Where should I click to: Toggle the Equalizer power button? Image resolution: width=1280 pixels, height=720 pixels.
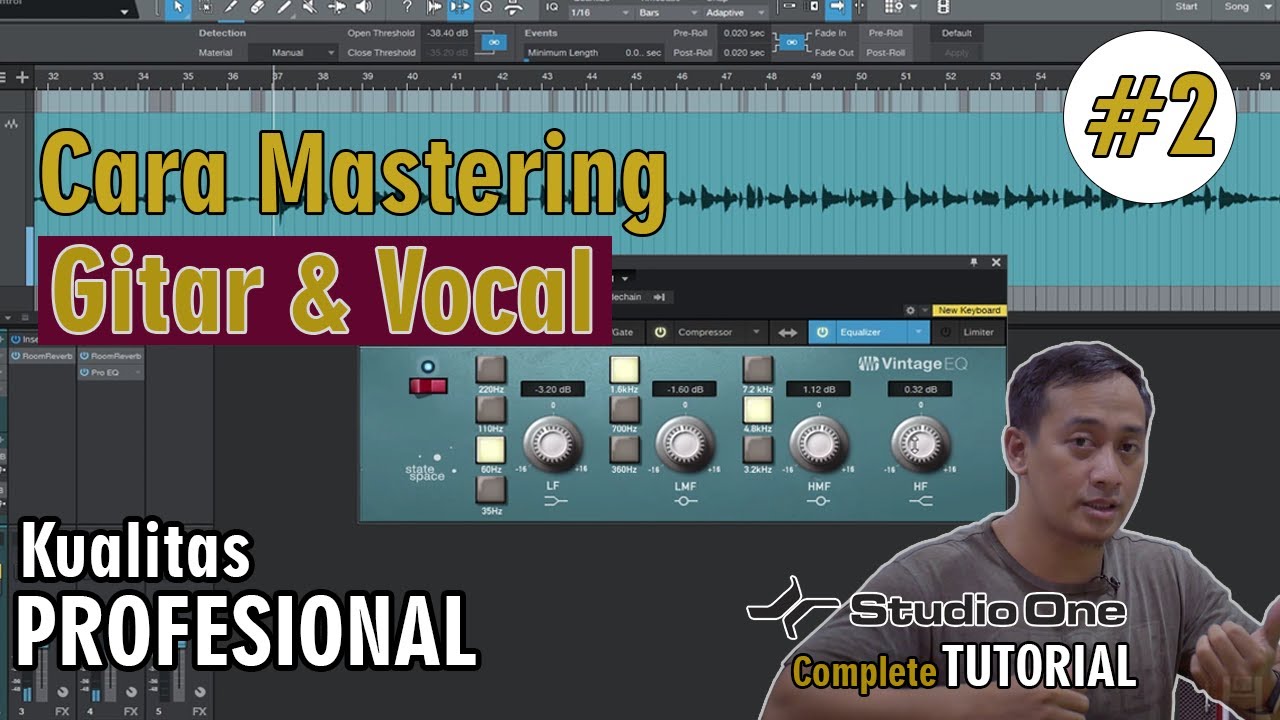pyautogui.click(x=822, y=332)
